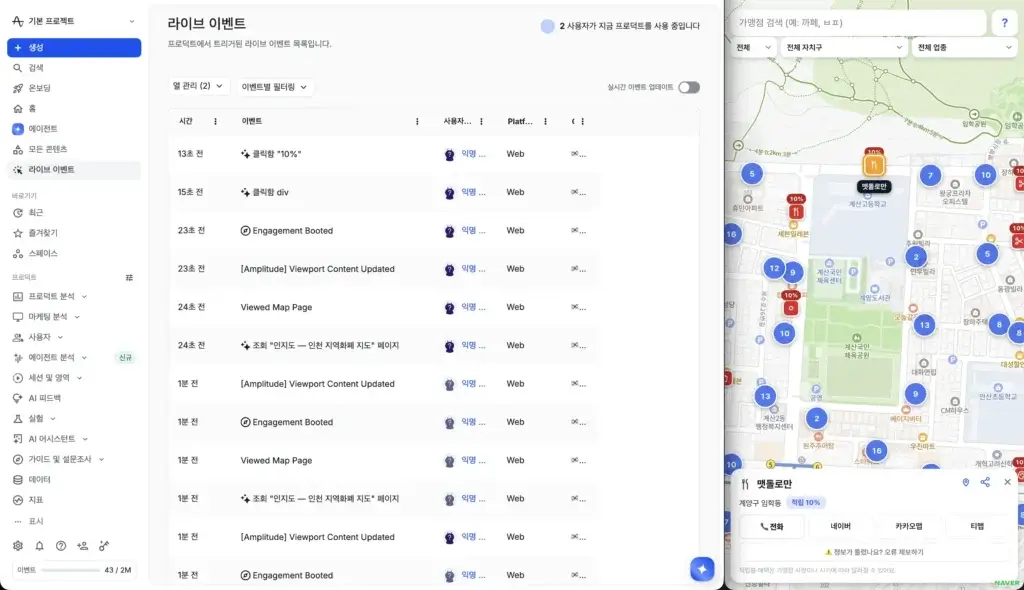
Task: Click the 가맹점 검색 search field in map window
Action: point(859,23)
